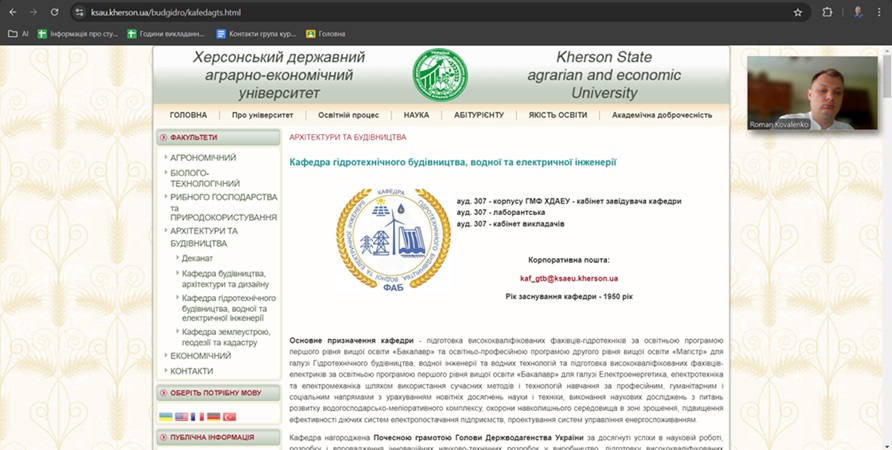Click the ФАКУЛЬТЕТИ panel header
Screen dimensions: 892x450
click(218, 137)
